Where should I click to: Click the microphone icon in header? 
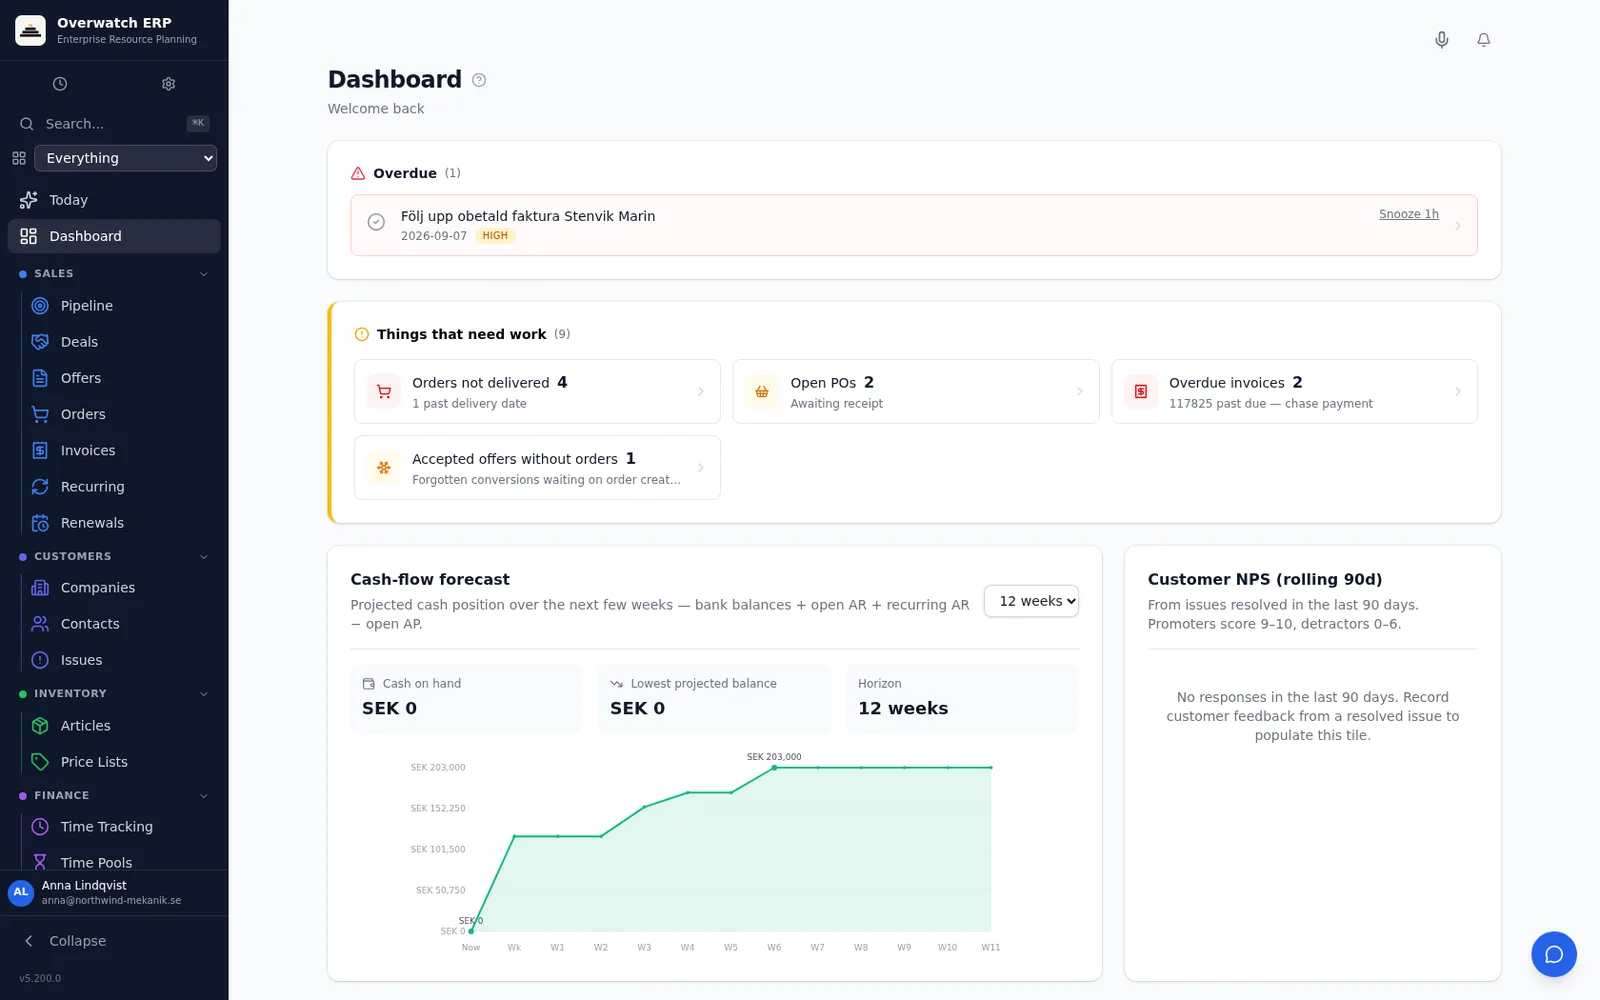[1442, 40]
